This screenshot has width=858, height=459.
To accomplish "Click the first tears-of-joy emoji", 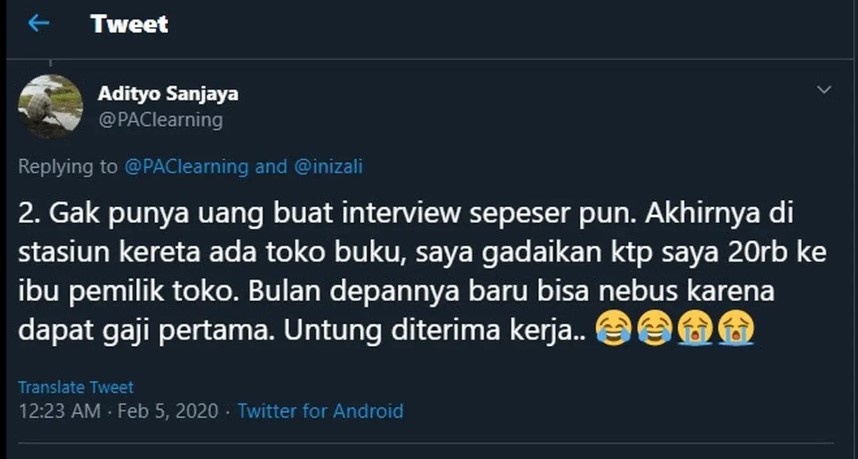I will tap(611, 327).
